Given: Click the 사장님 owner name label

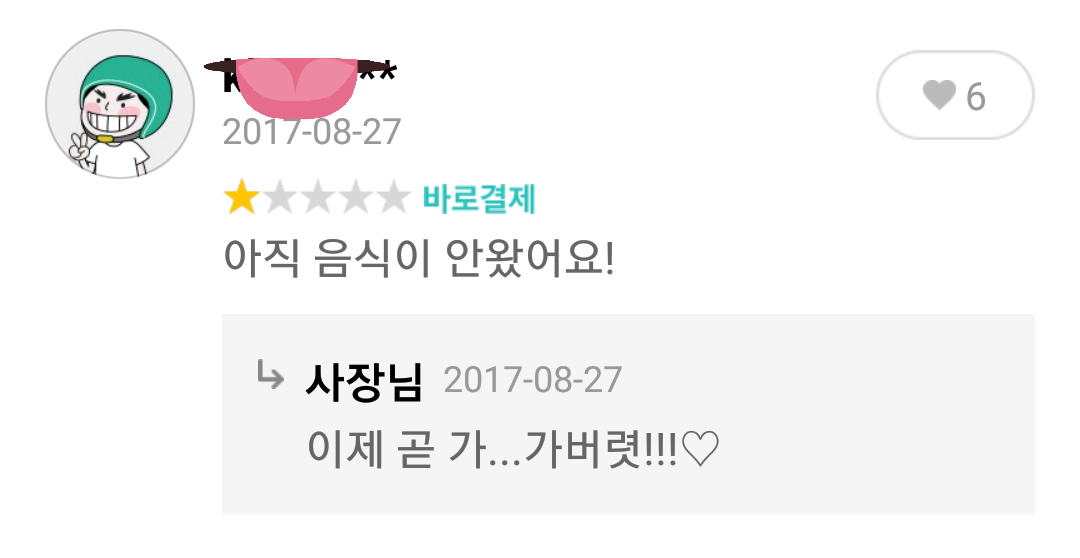Looking at the screenshot, I should tap(364, 382).
